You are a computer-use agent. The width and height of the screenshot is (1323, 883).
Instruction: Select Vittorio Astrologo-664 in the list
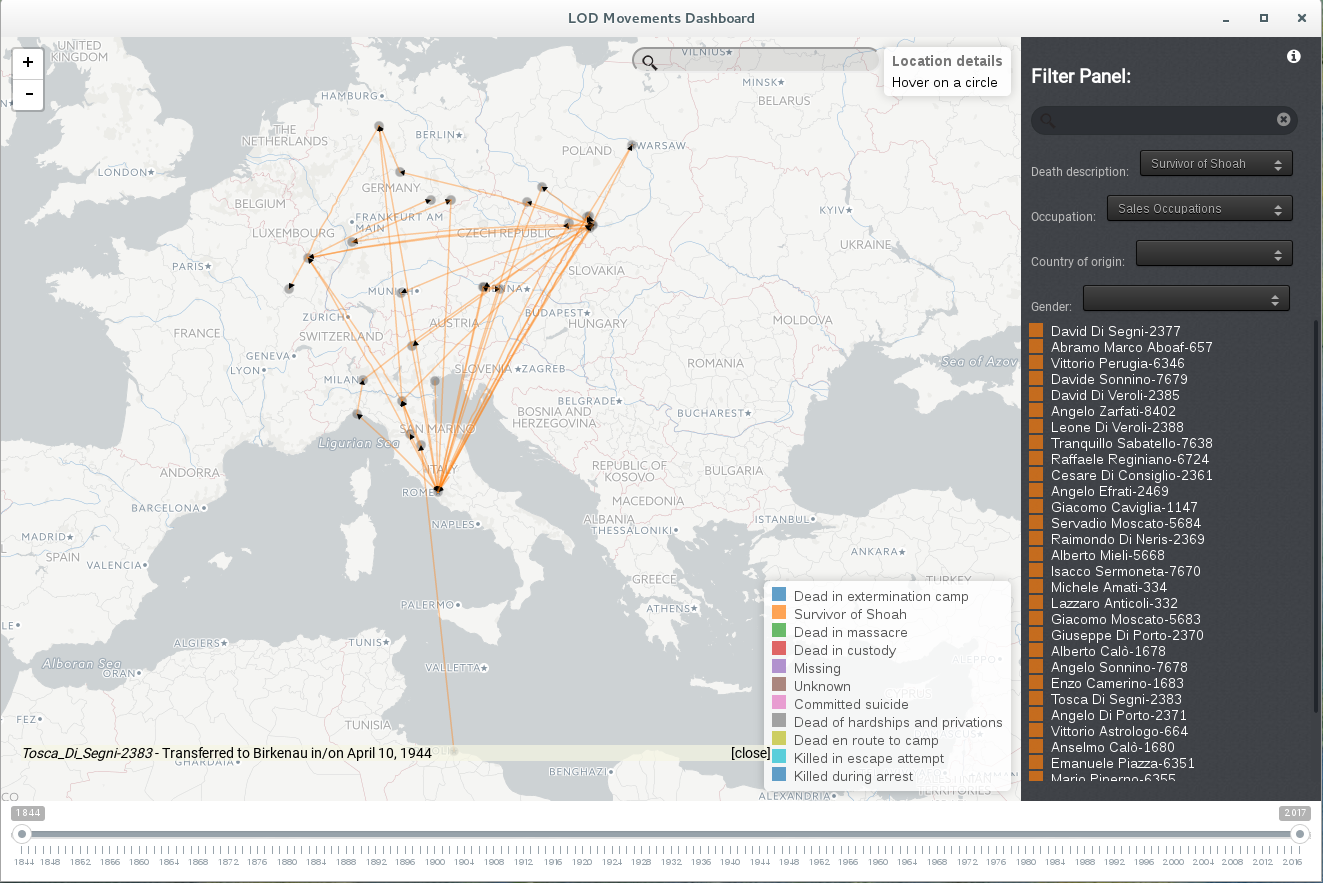[x=1119, y=731]
